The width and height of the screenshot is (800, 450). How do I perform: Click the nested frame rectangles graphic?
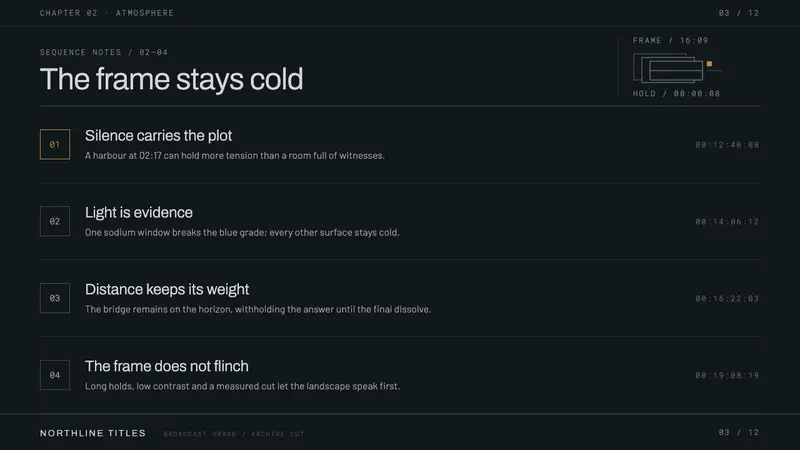[668, 68]
